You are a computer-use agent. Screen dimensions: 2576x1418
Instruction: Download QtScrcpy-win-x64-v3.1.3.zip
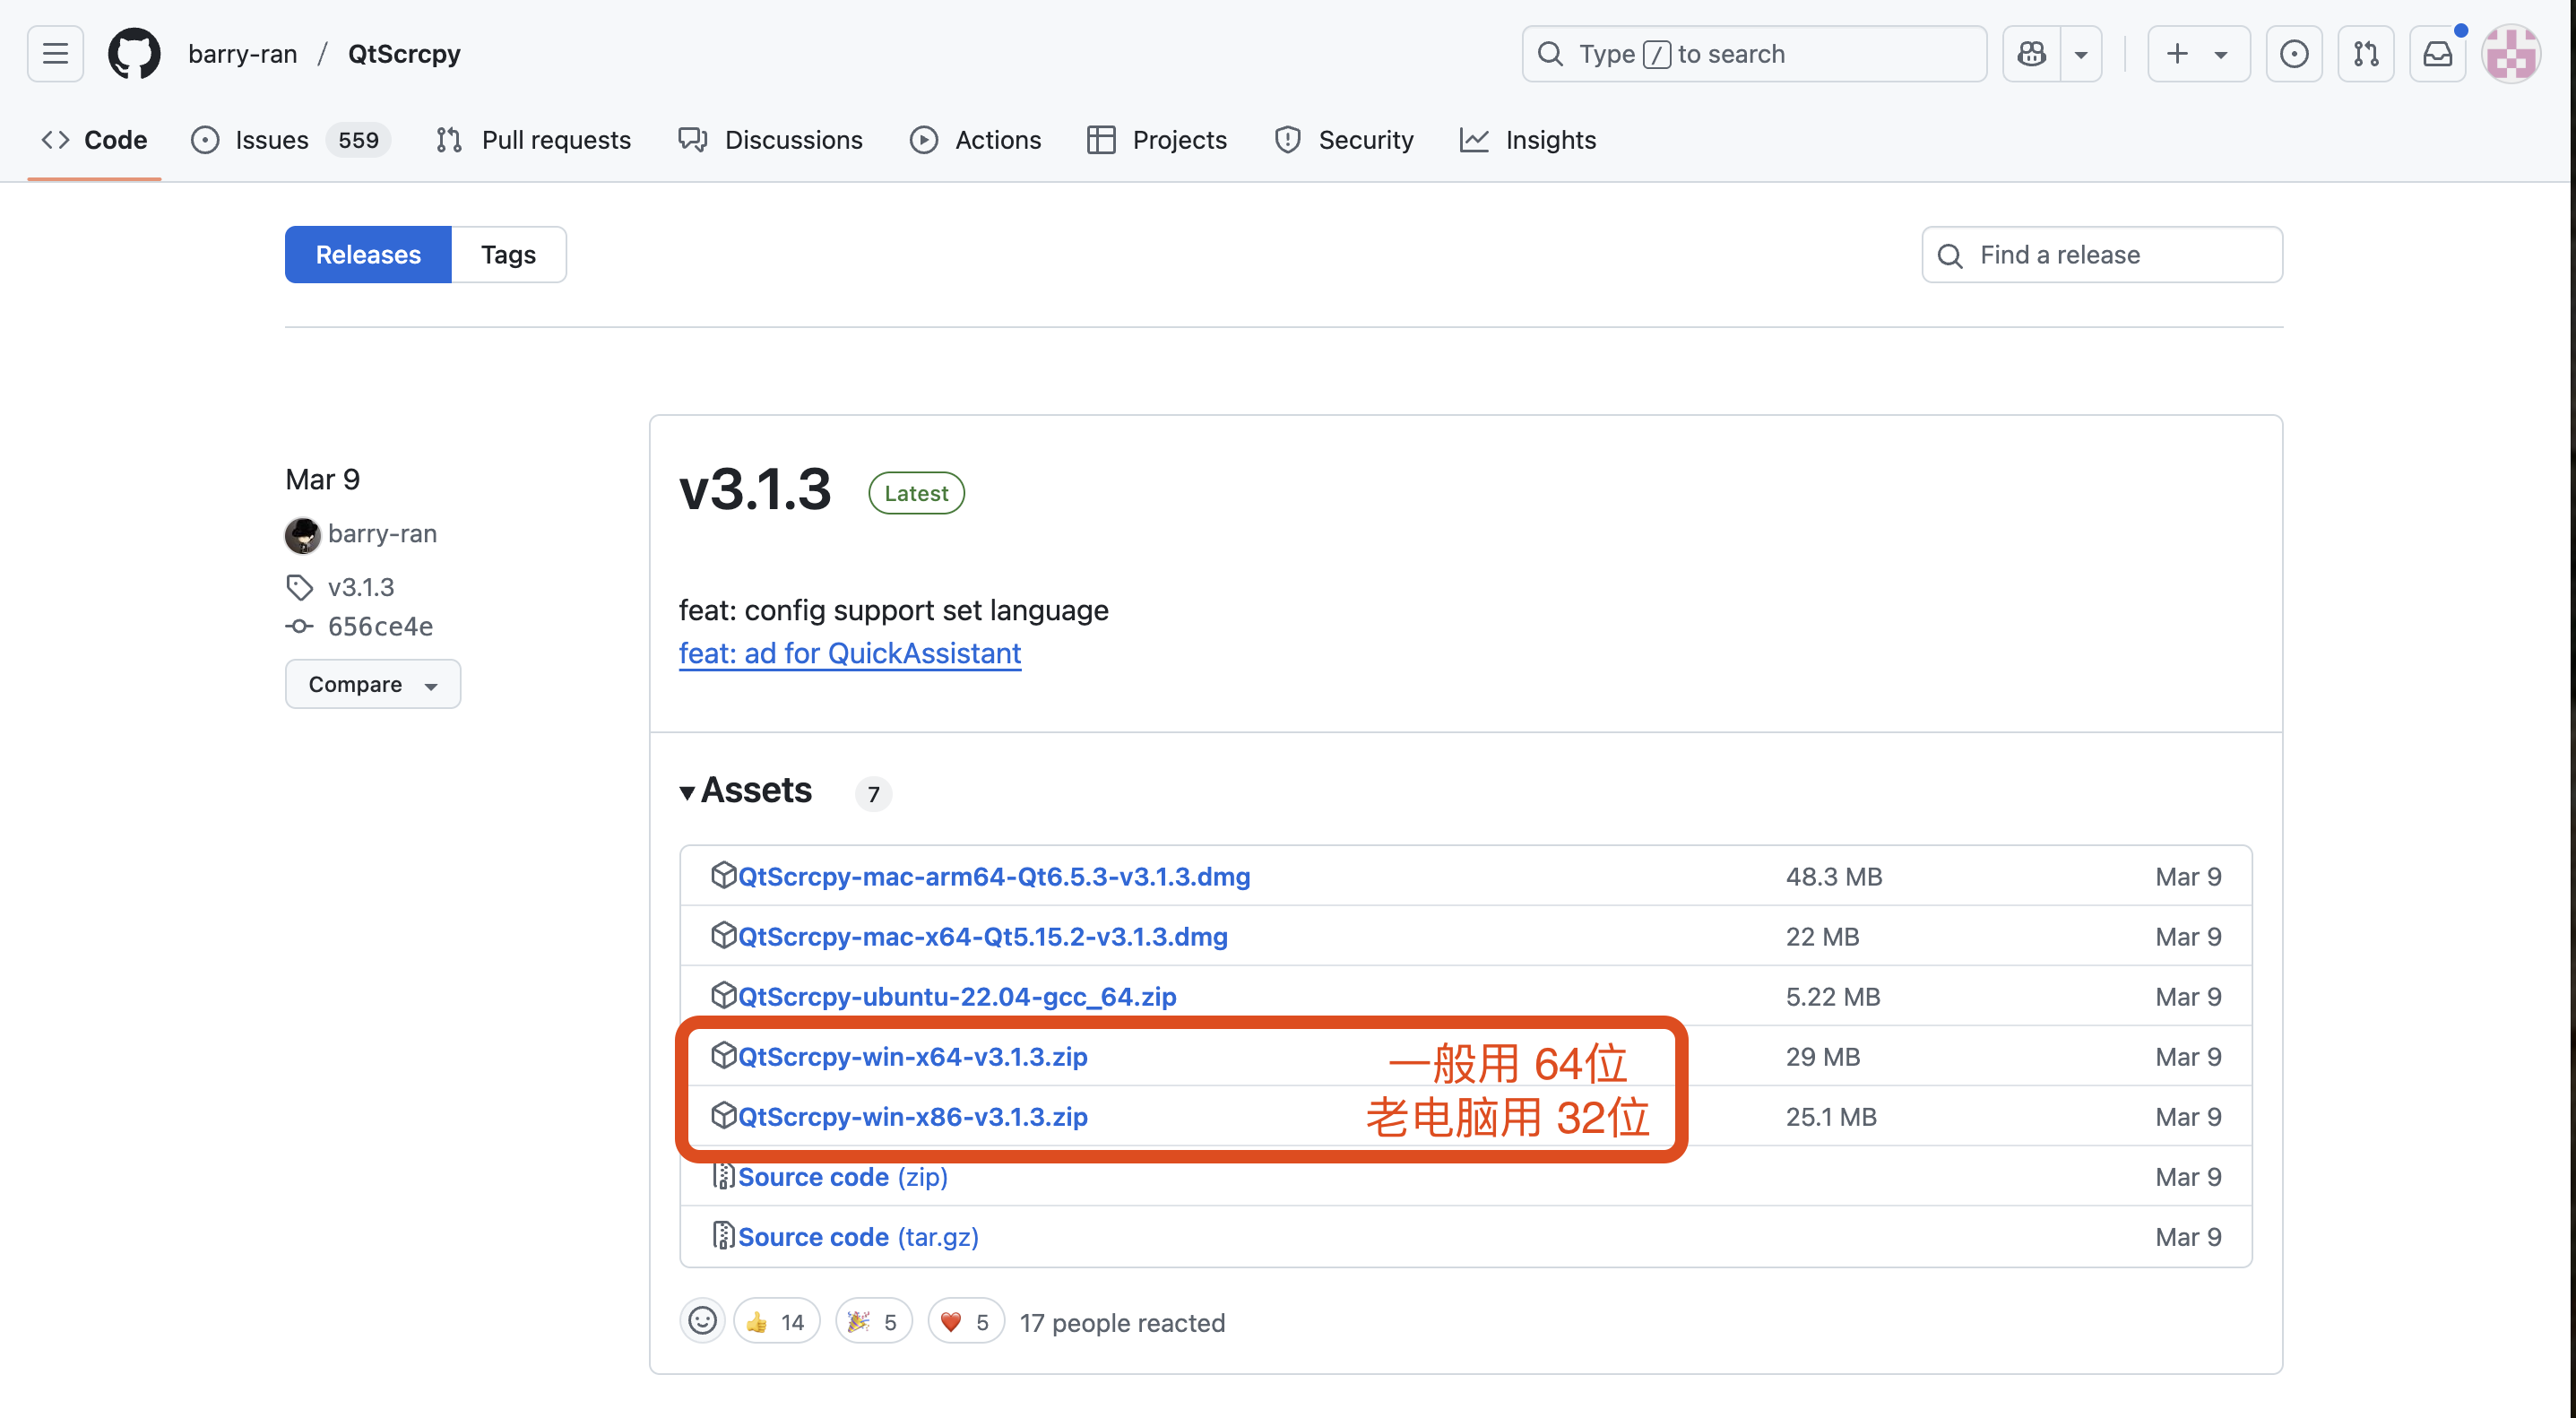click(x=912, y=1057)
